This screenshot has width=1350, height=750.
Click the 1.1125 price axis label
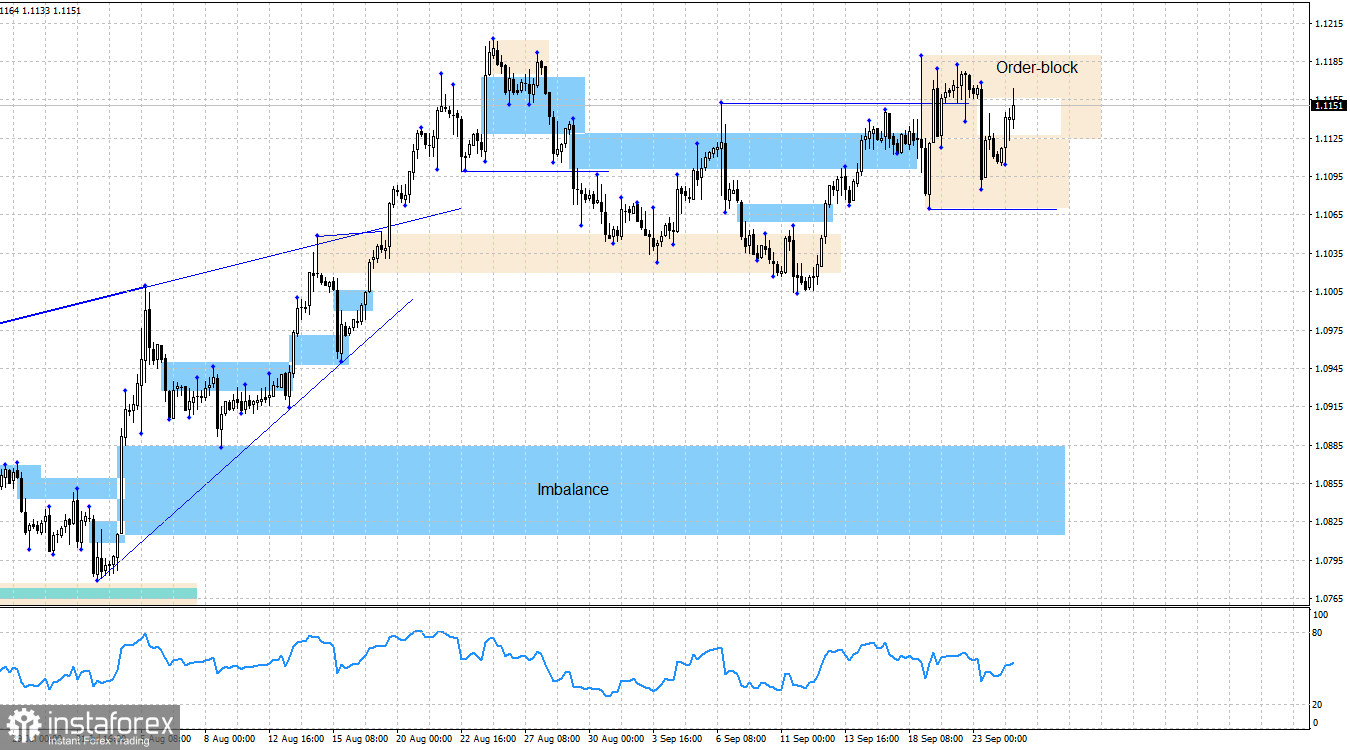(1329, 139)
